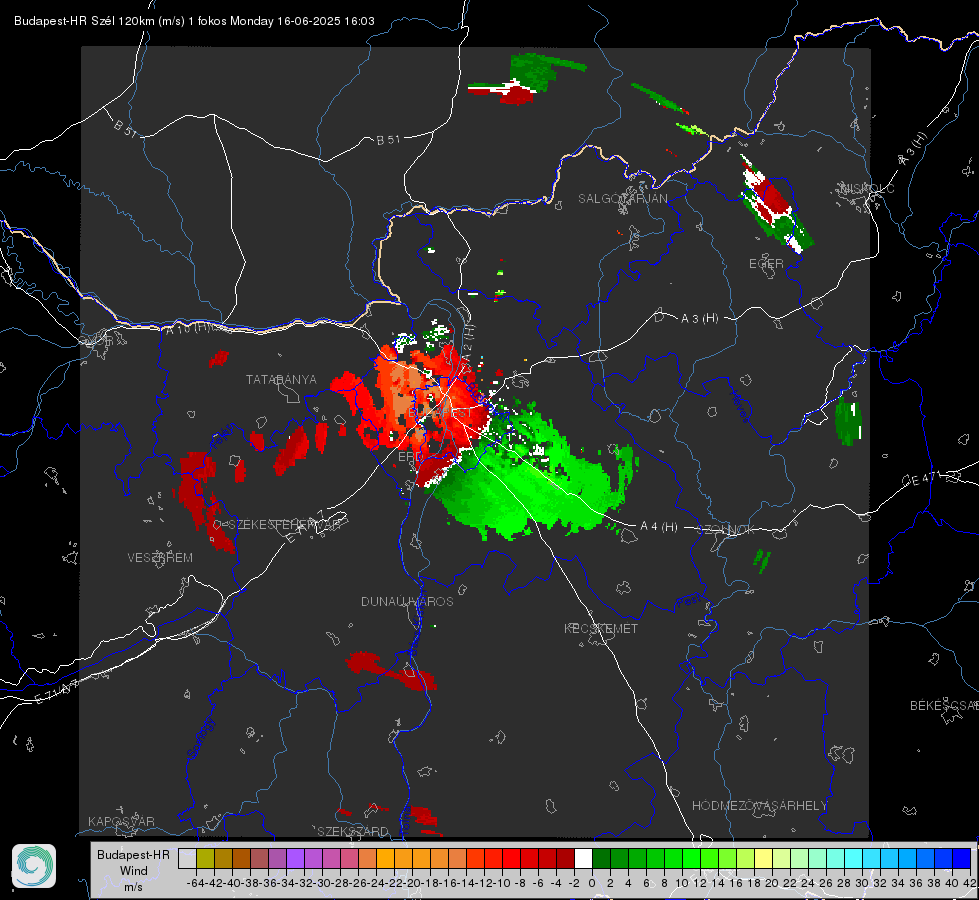Select the ÉRD city label
Image resolution: width=979 pixels, height=900 pixels.
[x=410, y=457]
